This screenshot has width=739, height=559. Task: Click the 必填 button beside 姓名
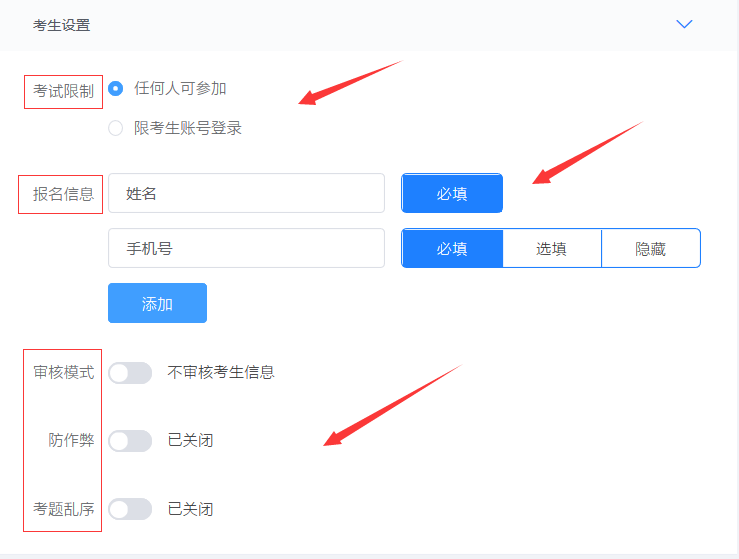tap(452, 193)
